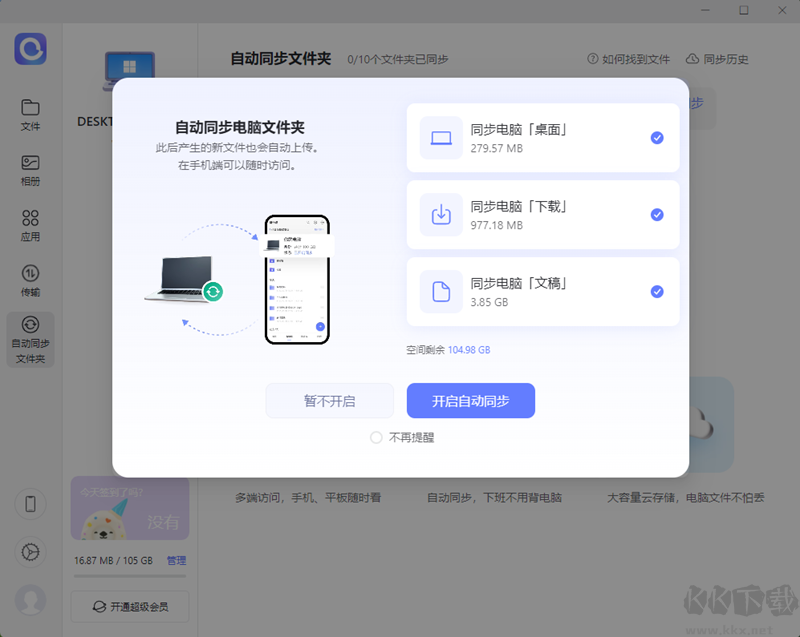The image size is (800, 637).
Task: Open the mobile device panel in lower sidebar
Action: [x=30, y=504]
